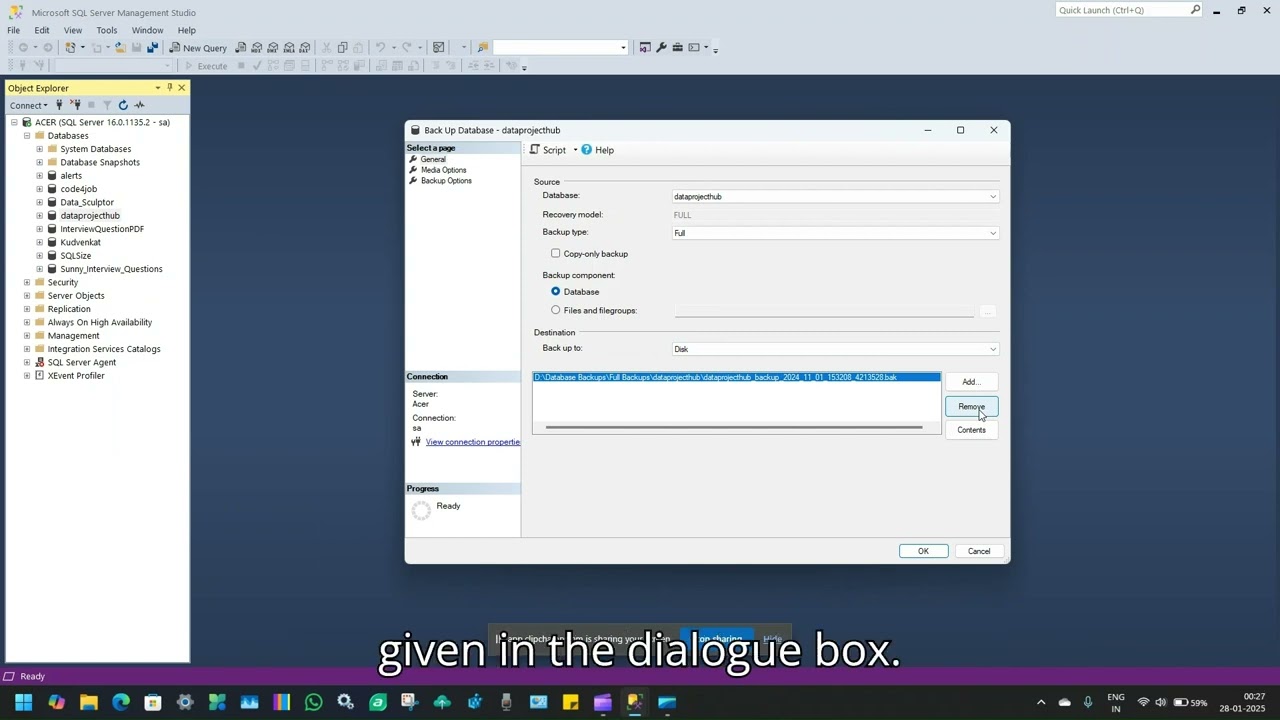
Task: Click the Quick Launch search icon
Action: tap(1195, 10)
